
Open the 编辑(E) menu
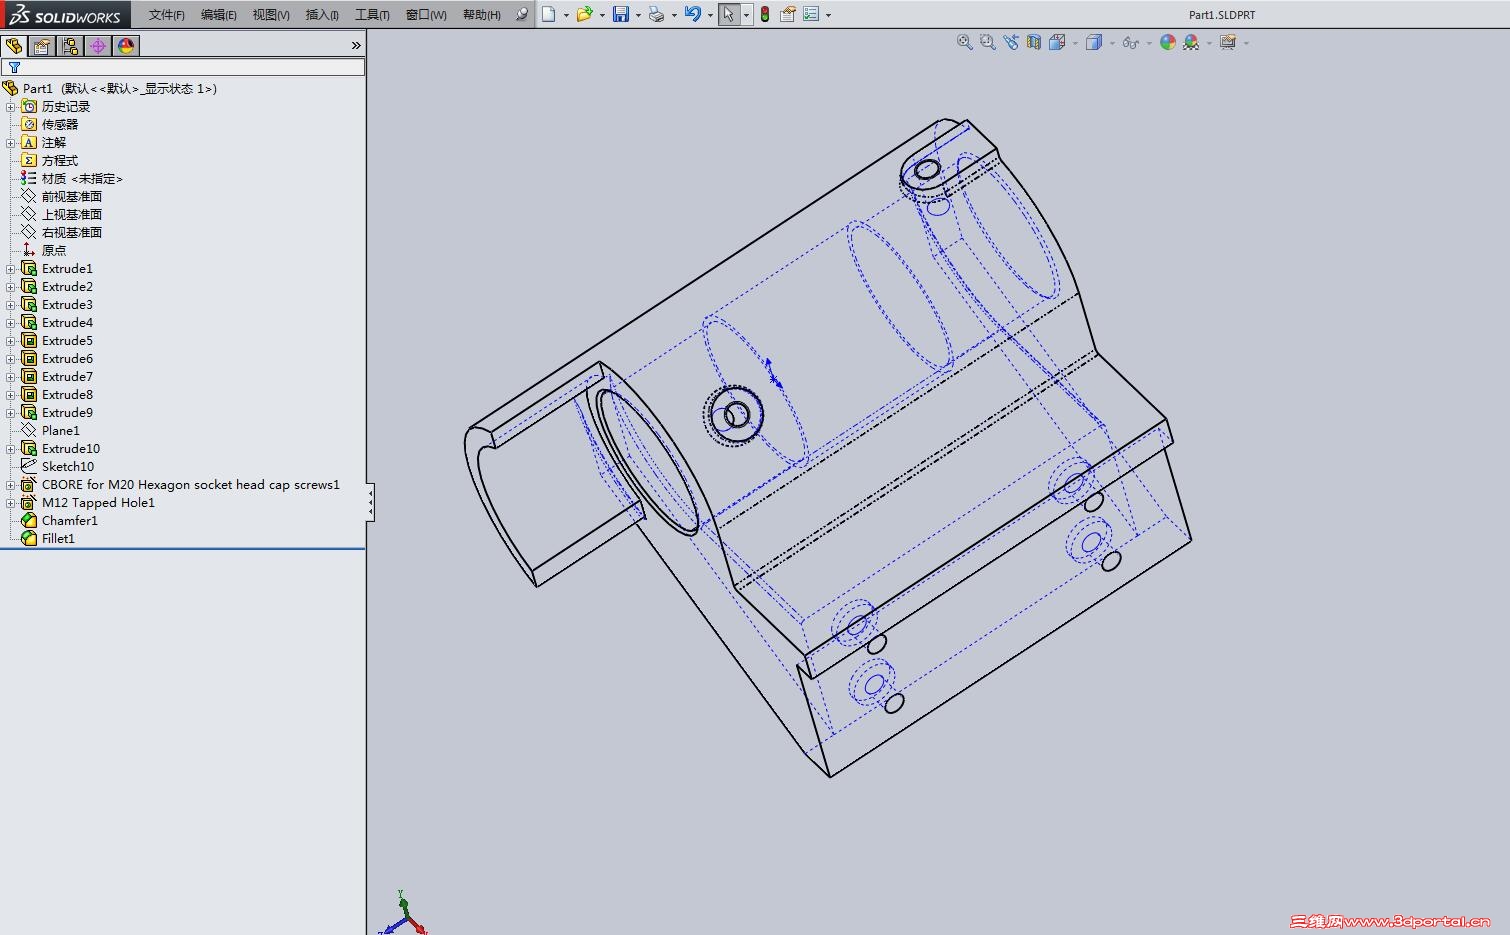click(x=219, y=15)
